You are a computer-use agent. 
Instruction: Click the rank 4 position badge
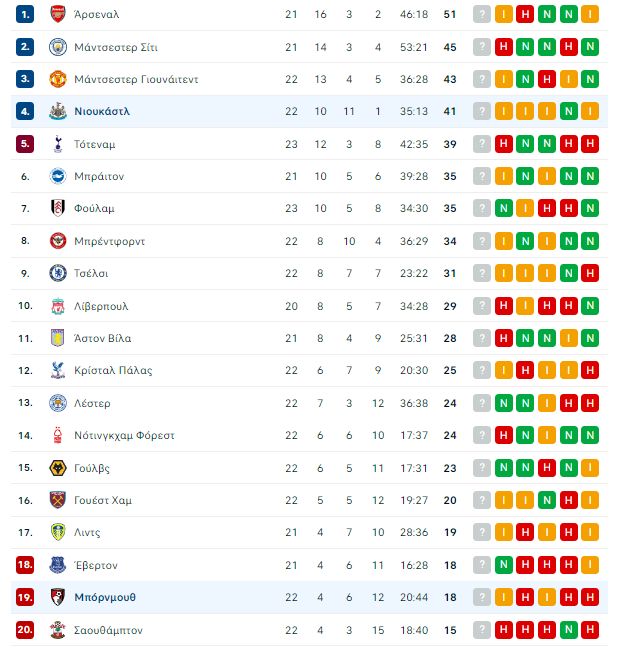pos(25,111)
